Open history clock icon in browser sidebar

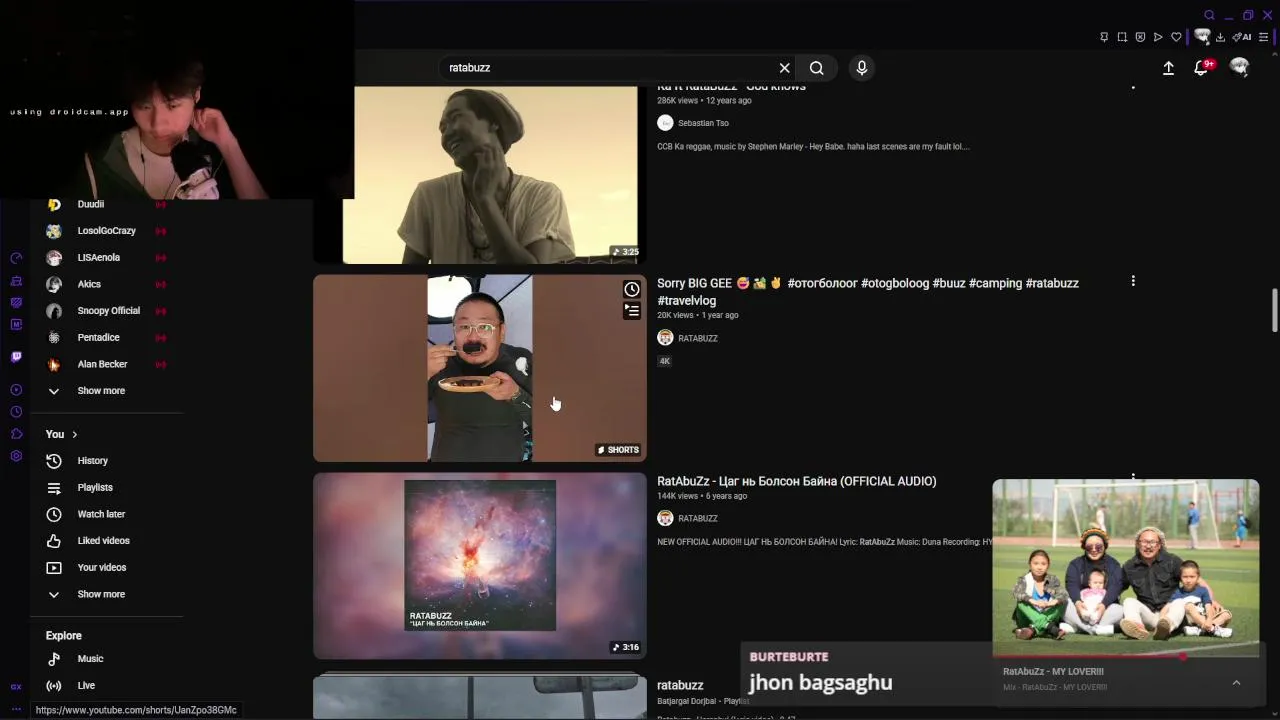pos(16,412)
